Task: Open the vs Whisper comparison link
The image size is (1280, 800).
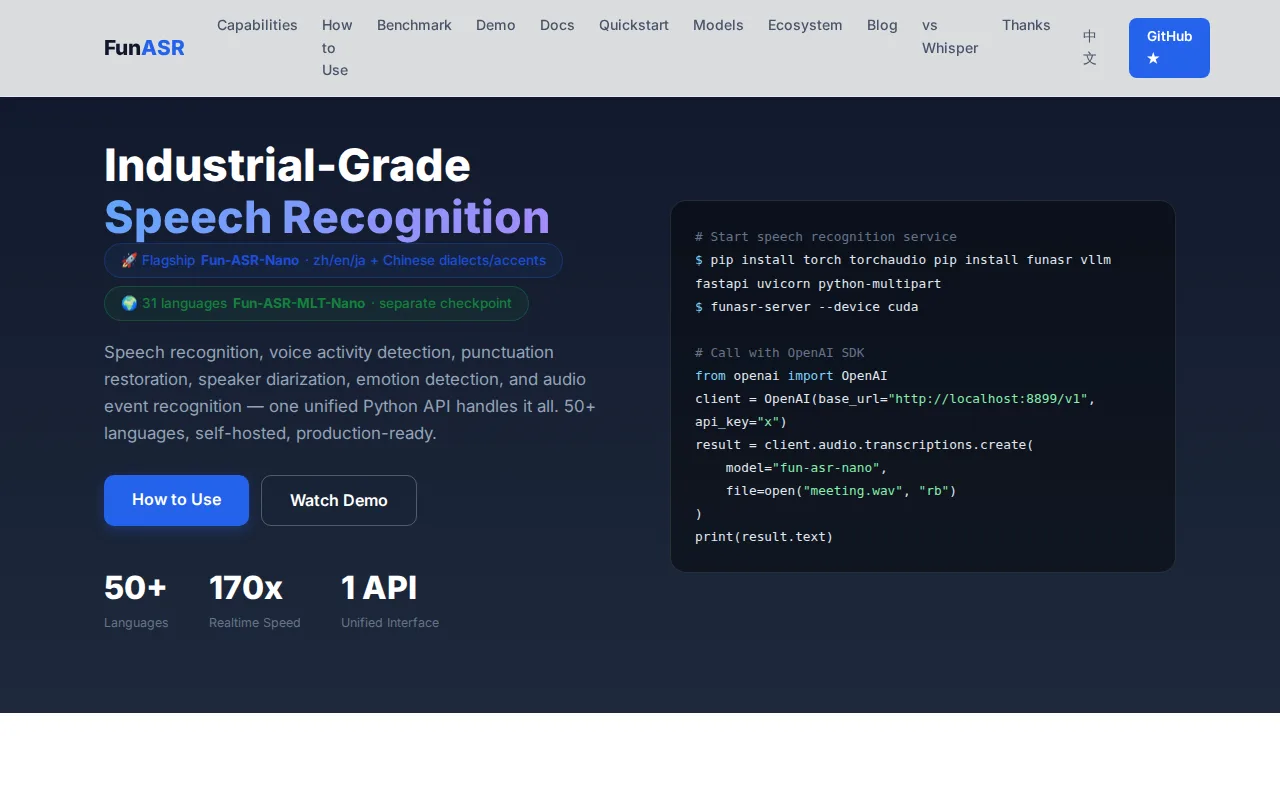Action: coord(950,36)
